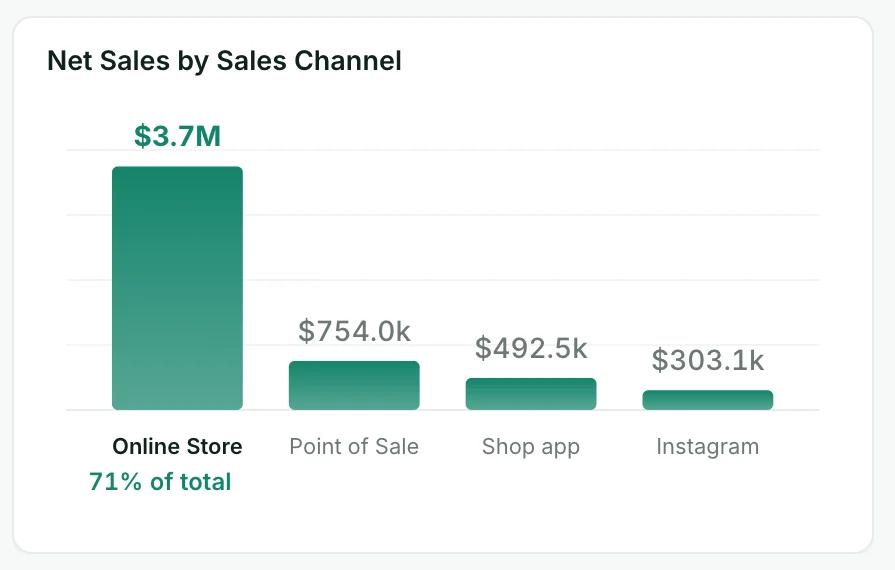Click the Online Store bar
Image resolution: width=895 pixels, height=570 pixels.
(x=178, y=288)
